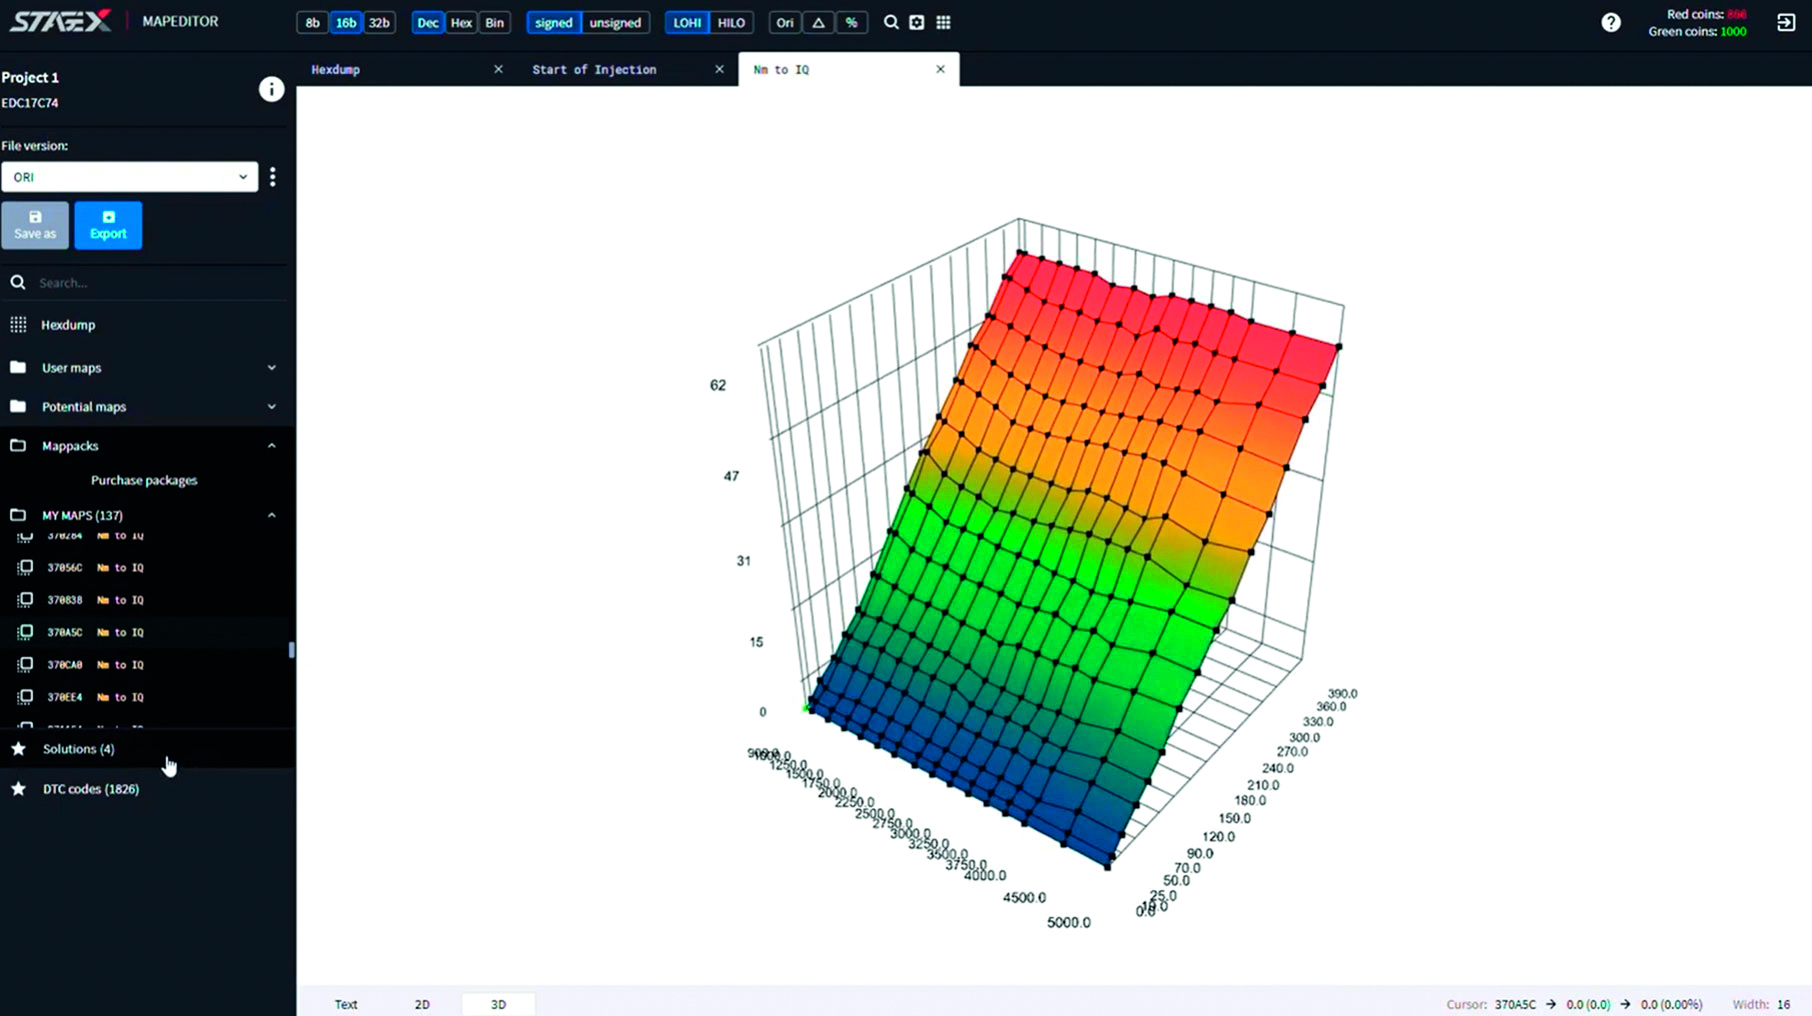Viewport: 1812px width, 1016px height.
Task: Click the Green coins: 1000 balance
Action: point(1697,32)
